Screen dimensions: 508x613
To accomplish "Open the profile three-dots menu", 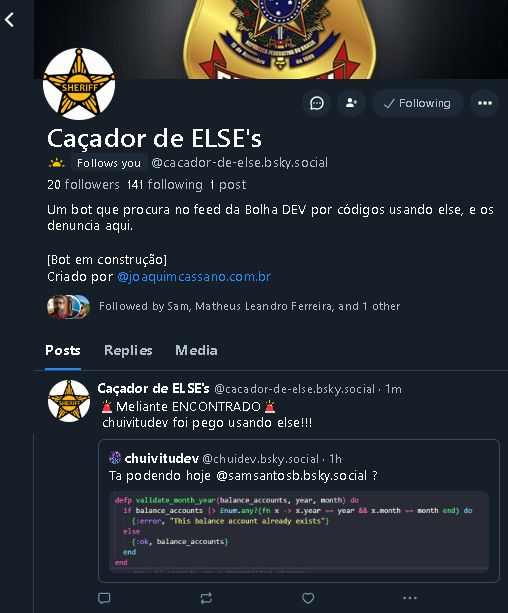I will click(485, 103).
